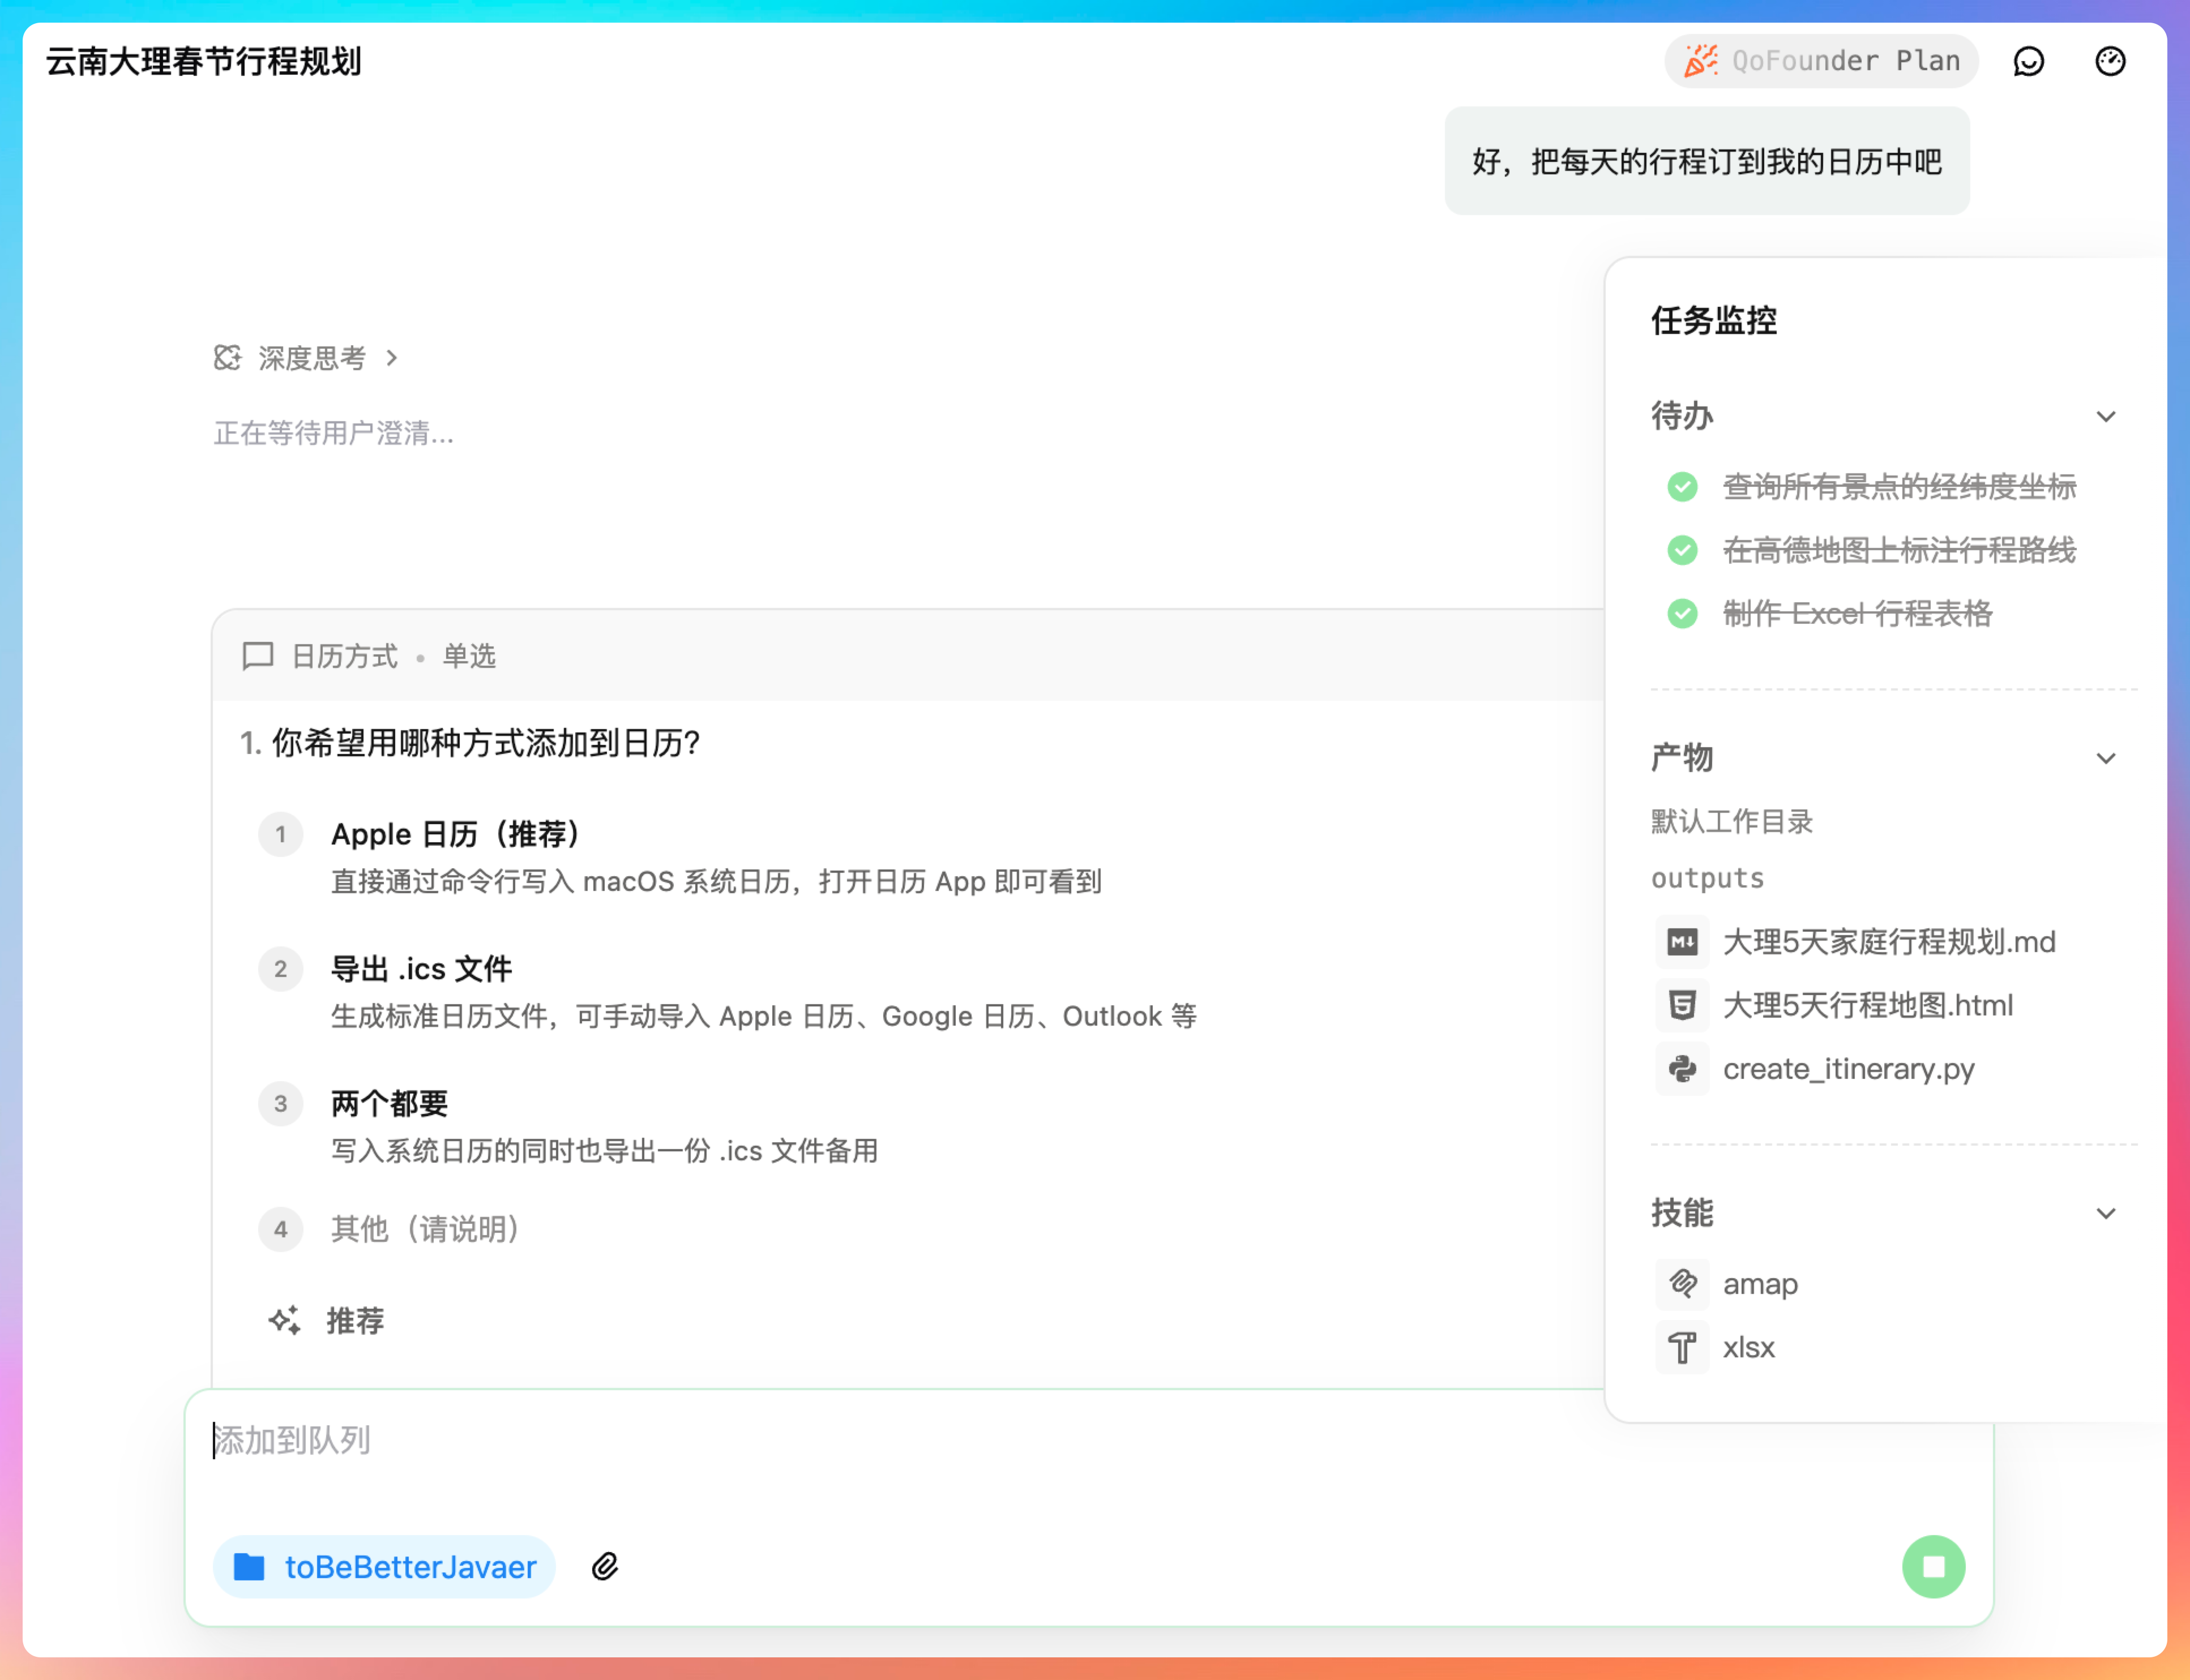Click the task monitor gauge icon
2190x1680 pixels.
(x=2110, y=61)
